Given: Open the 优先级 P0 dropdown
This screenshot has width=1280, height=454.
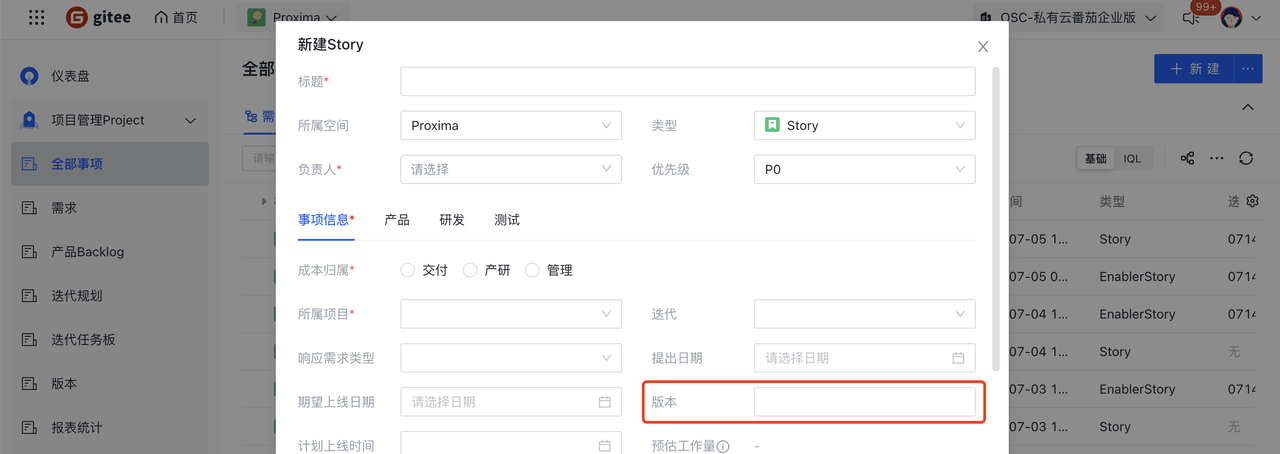Looking at the screenshot, I should [864, 170].
